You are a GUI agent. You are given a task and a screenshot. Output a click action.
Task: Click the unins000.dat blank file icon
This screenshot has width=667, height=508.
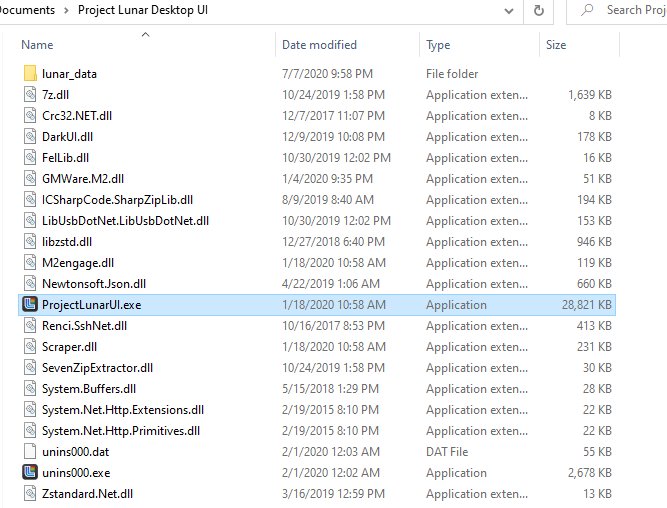click(x=30, y=451)
